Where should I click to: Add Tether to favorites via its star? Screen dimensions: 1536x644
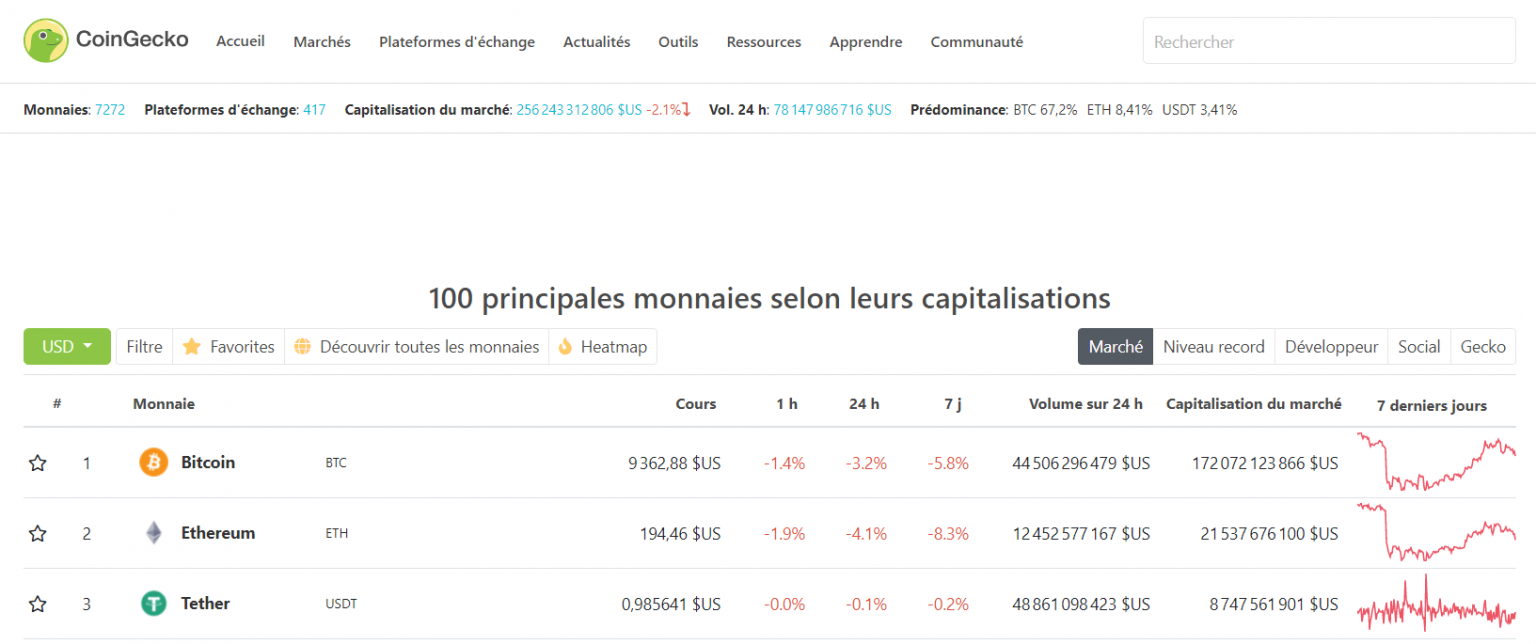pyautogui.click(x=37, y=603)
